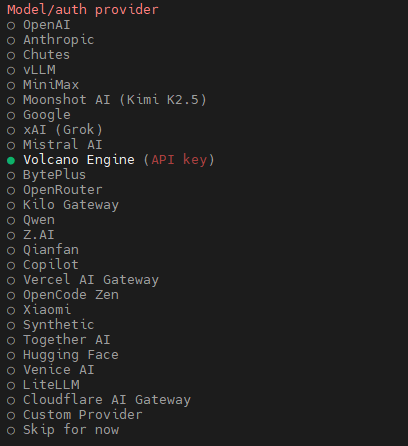Screen dimensions: 408x446
Task: Pick vLLM from the provider list
Action: click(x=31, y=70)
